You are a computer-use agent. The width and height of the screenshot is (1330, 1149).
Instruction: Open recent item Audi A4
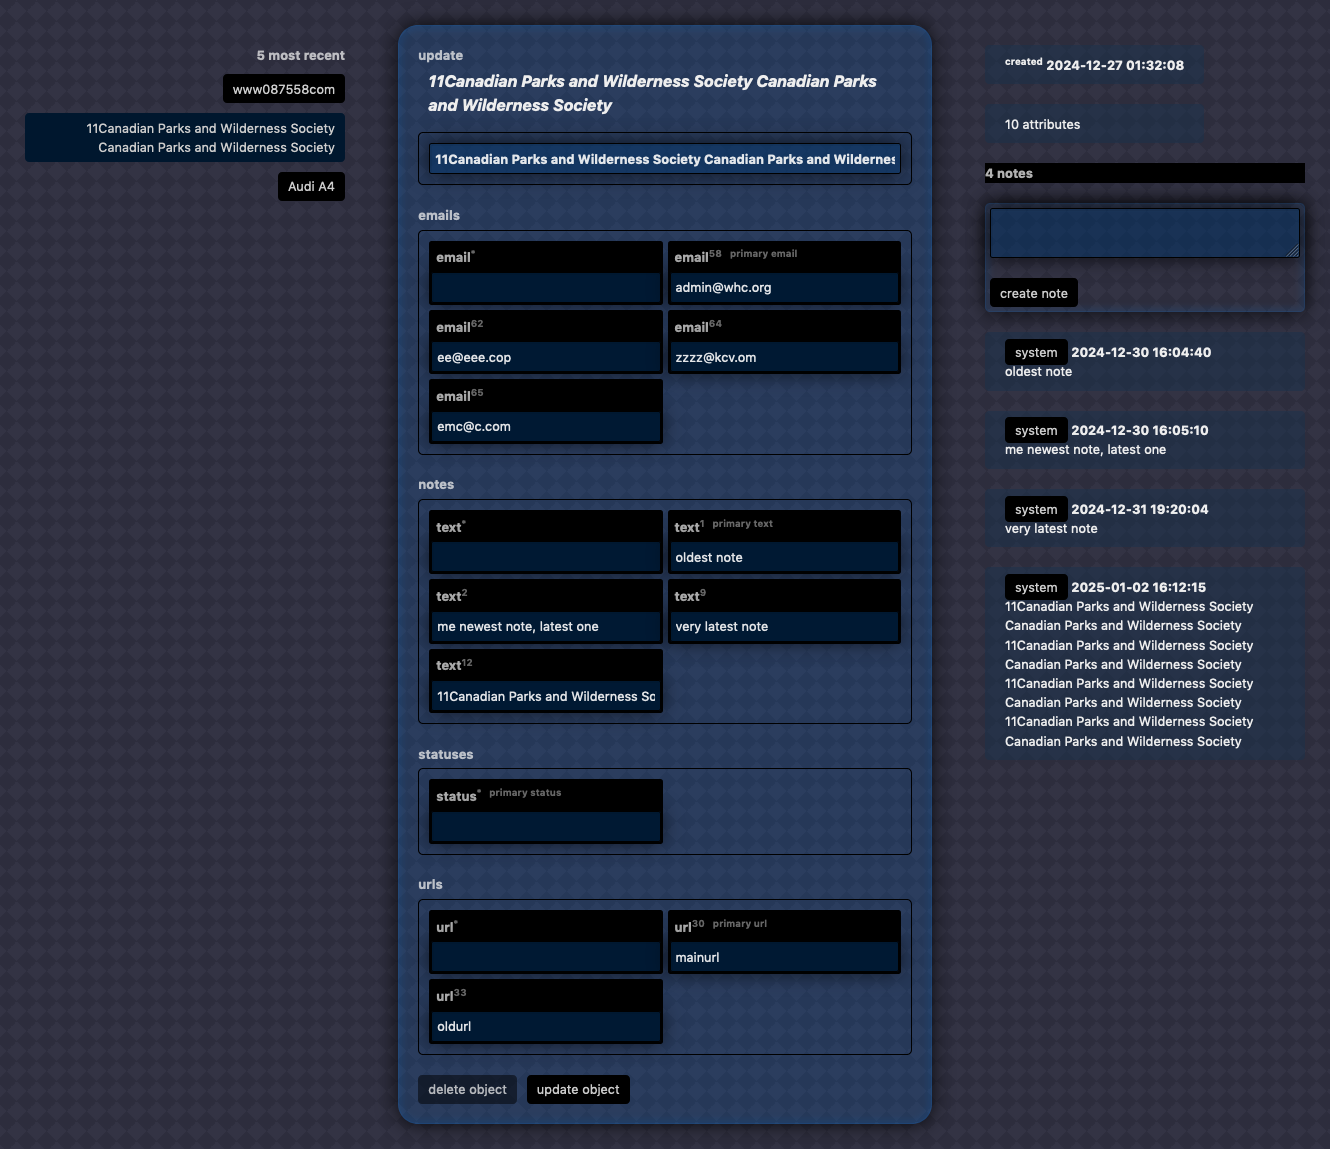tap(311, 186)
